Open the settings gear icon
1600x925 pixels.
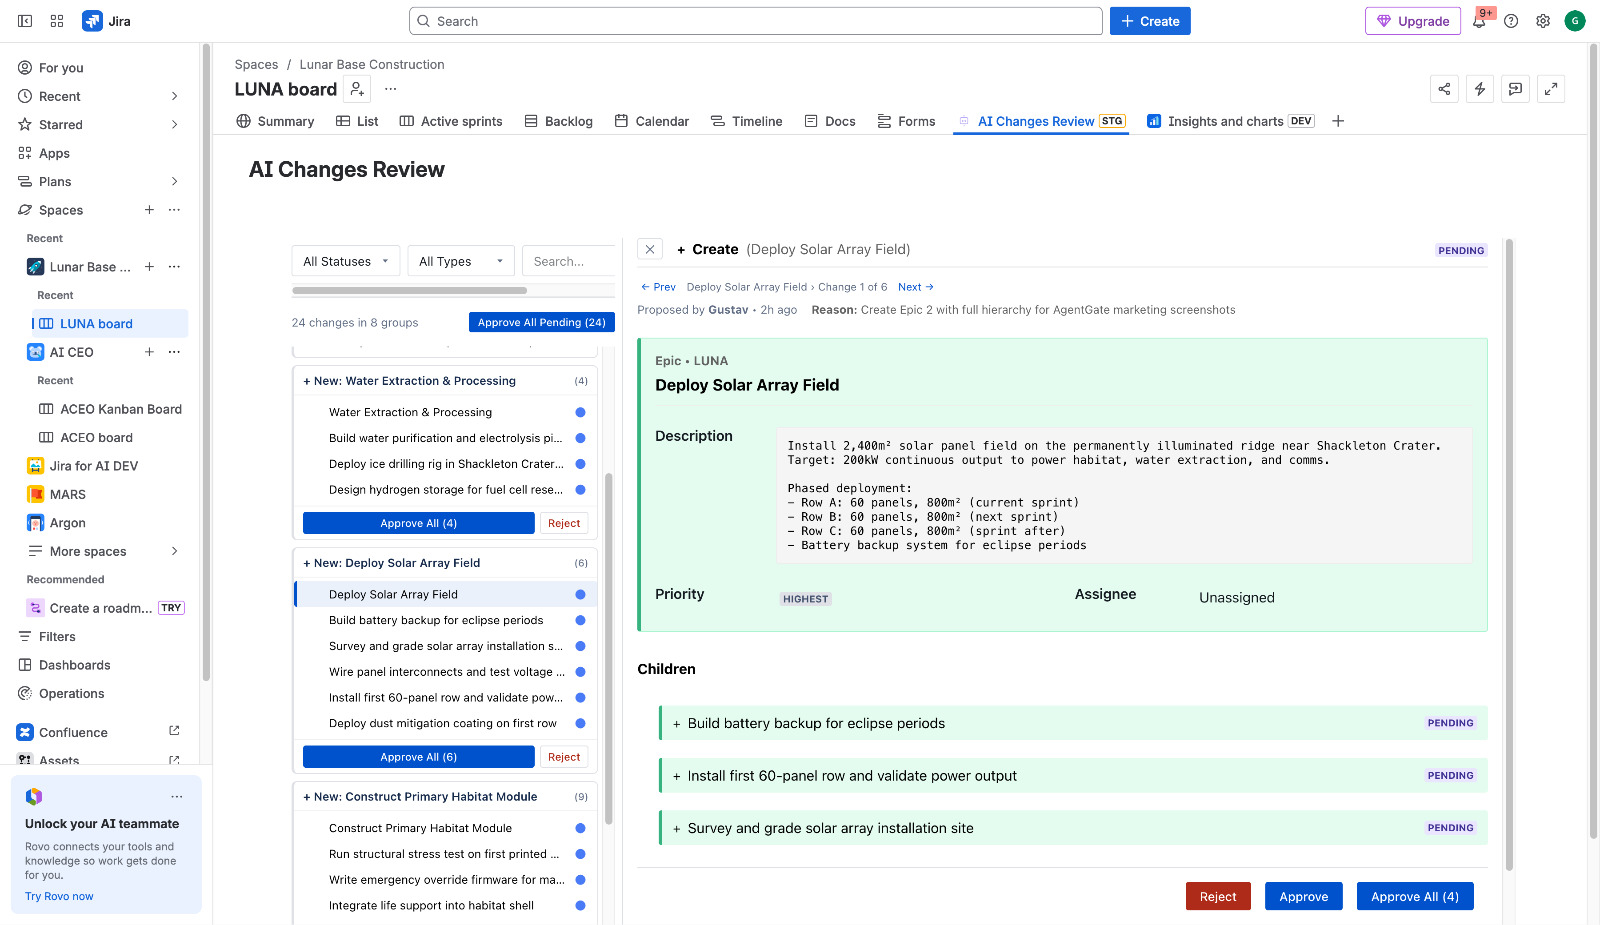1543,21
